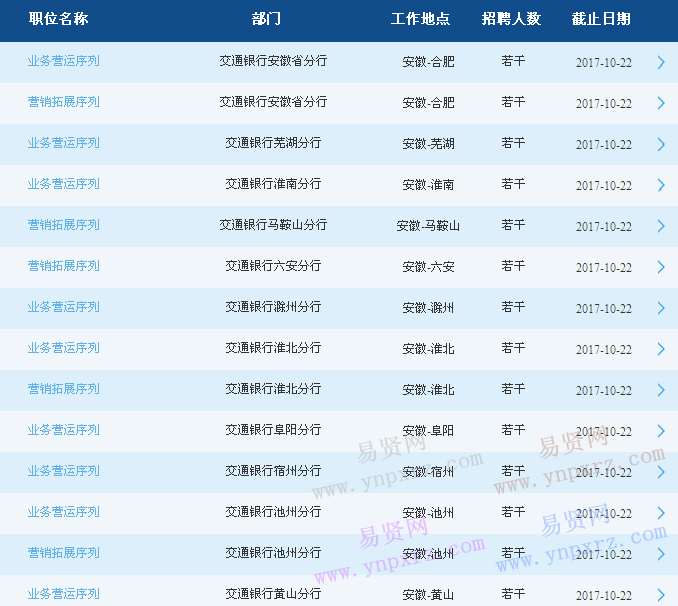Click arrow chevron on 滁州分行 row
The image size is (678, 606).
(661, 308)
